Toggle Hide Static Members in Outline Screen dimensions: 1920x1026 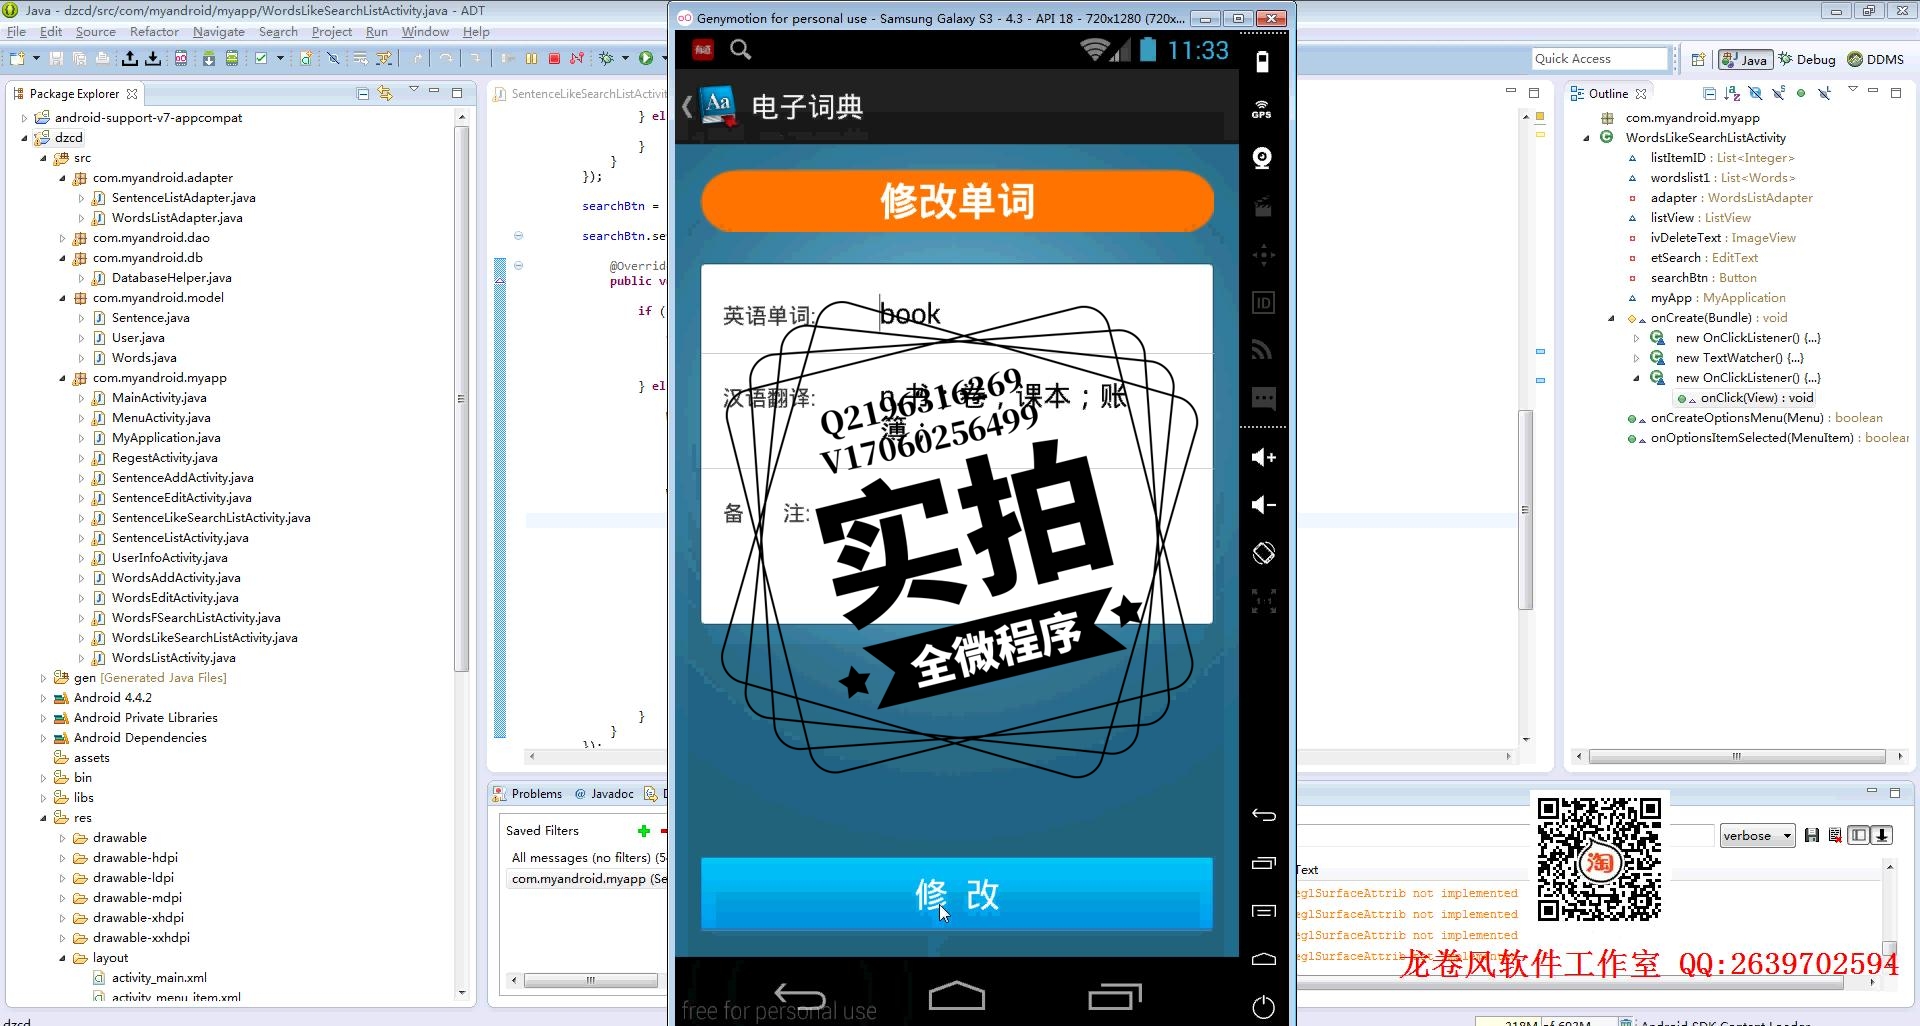click(x=1778, y=93)
